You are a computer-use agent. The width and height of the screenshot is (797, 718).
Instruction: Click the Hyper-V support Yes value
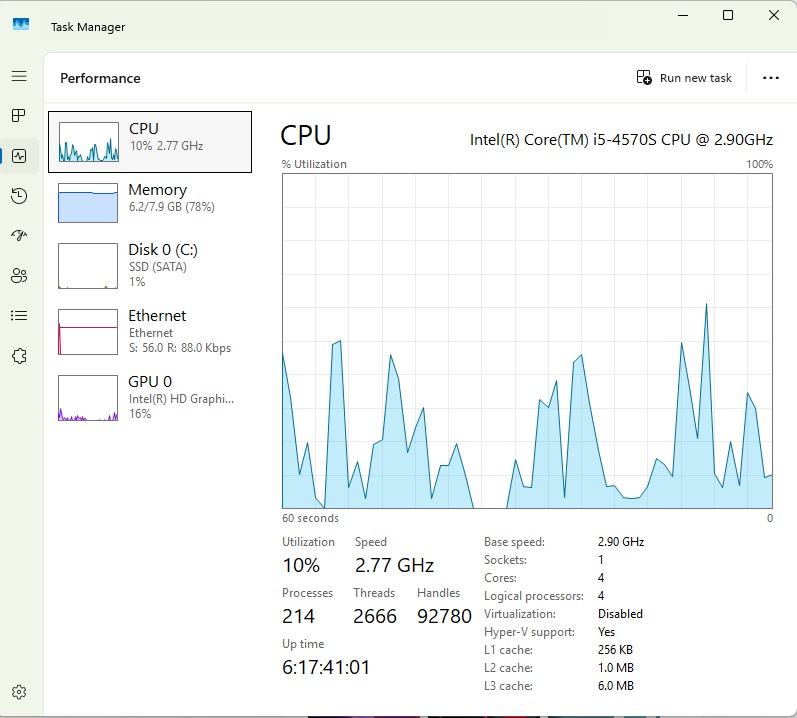[x=606, y=632]
